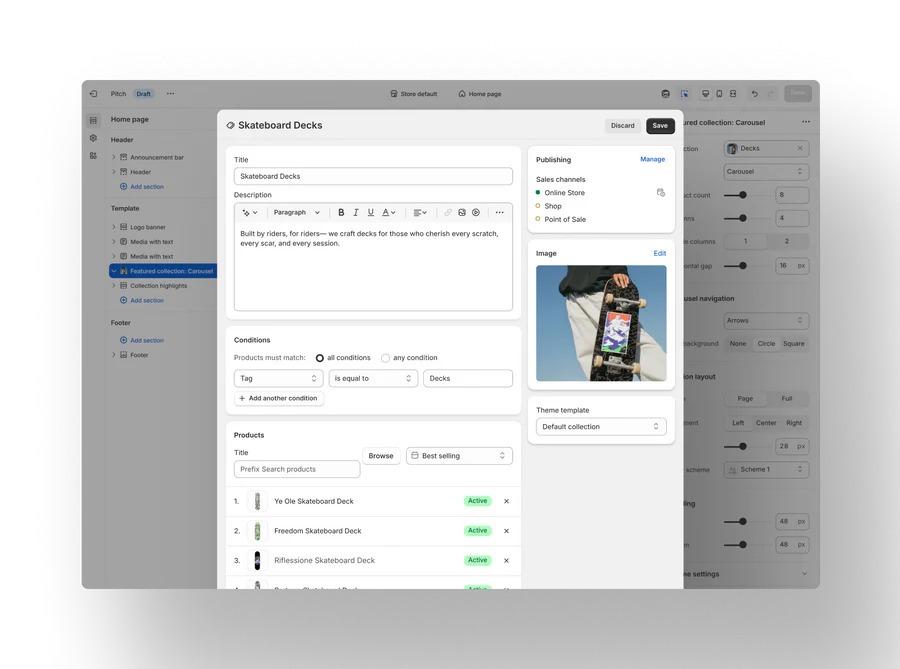Toggle bold formatting in description toolbar
Image resolution: width=900 pixels, height=669 pixels.
pyautogui.click(x=341, y=212)
